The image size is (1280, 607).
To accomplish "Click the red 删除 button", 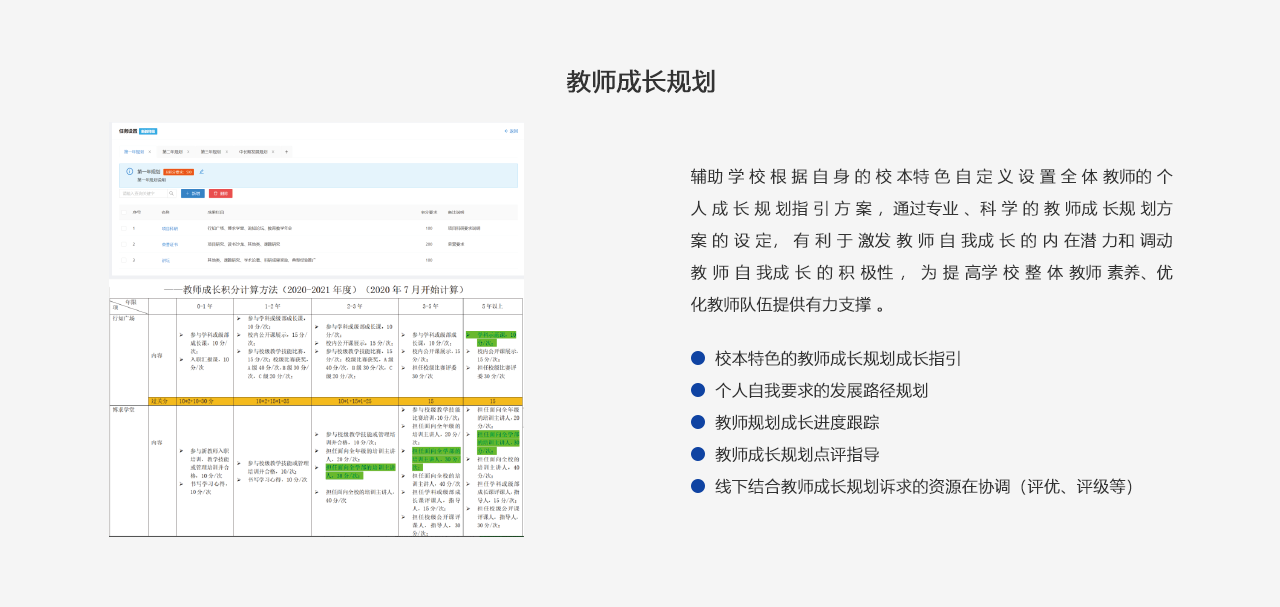I will 220,193.
